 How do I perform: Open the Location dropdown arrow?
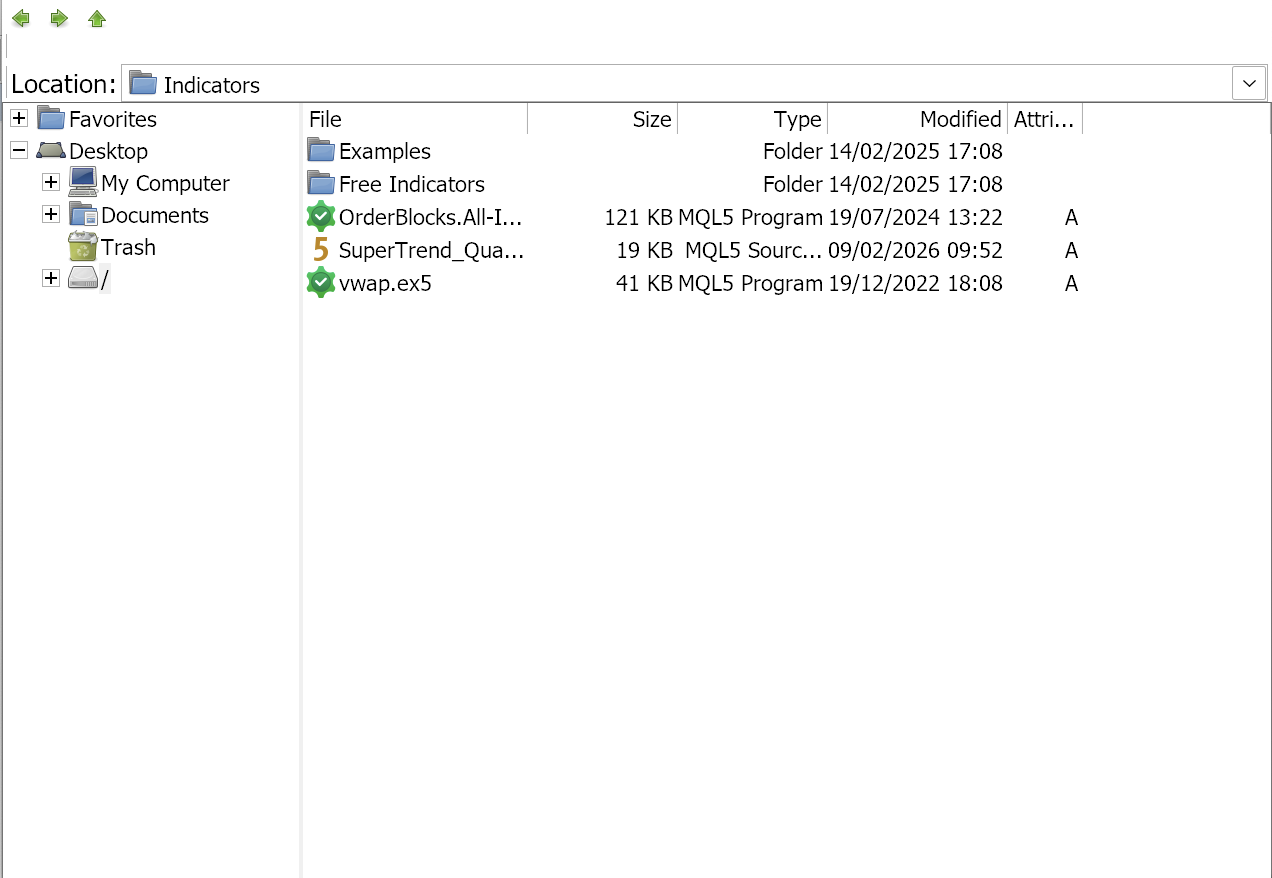[x=1249, y=84]
